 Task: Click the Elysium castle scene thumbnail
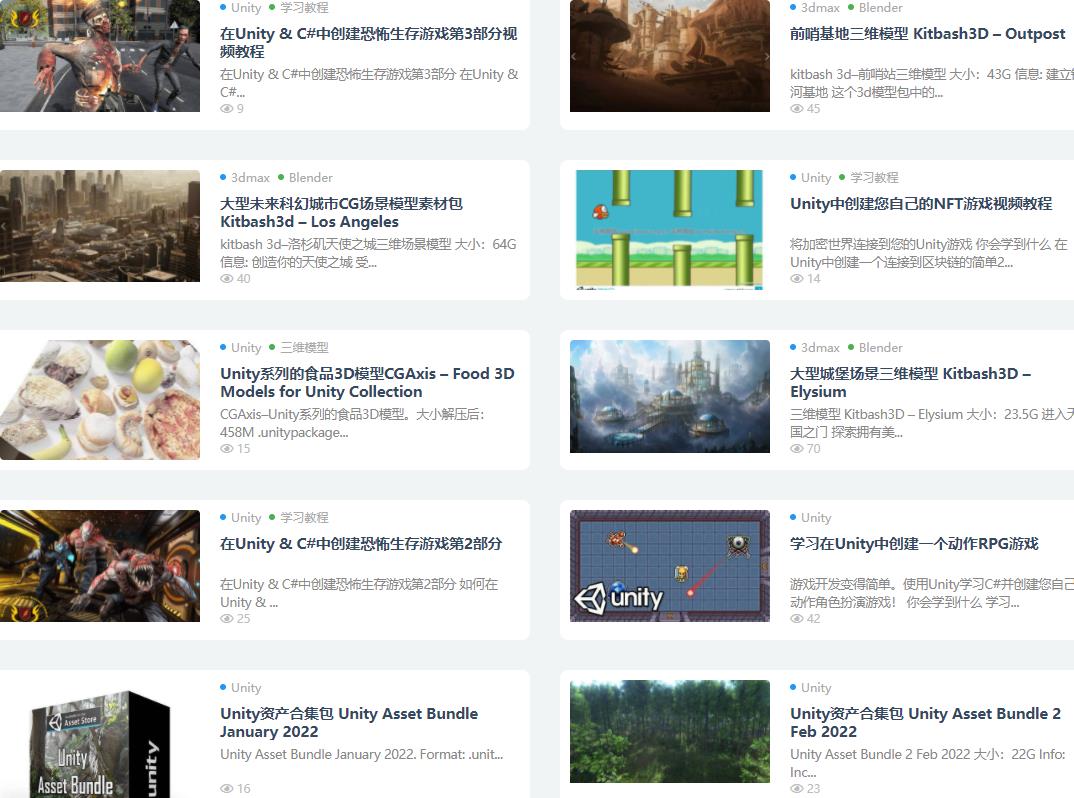tap(670, 396)
